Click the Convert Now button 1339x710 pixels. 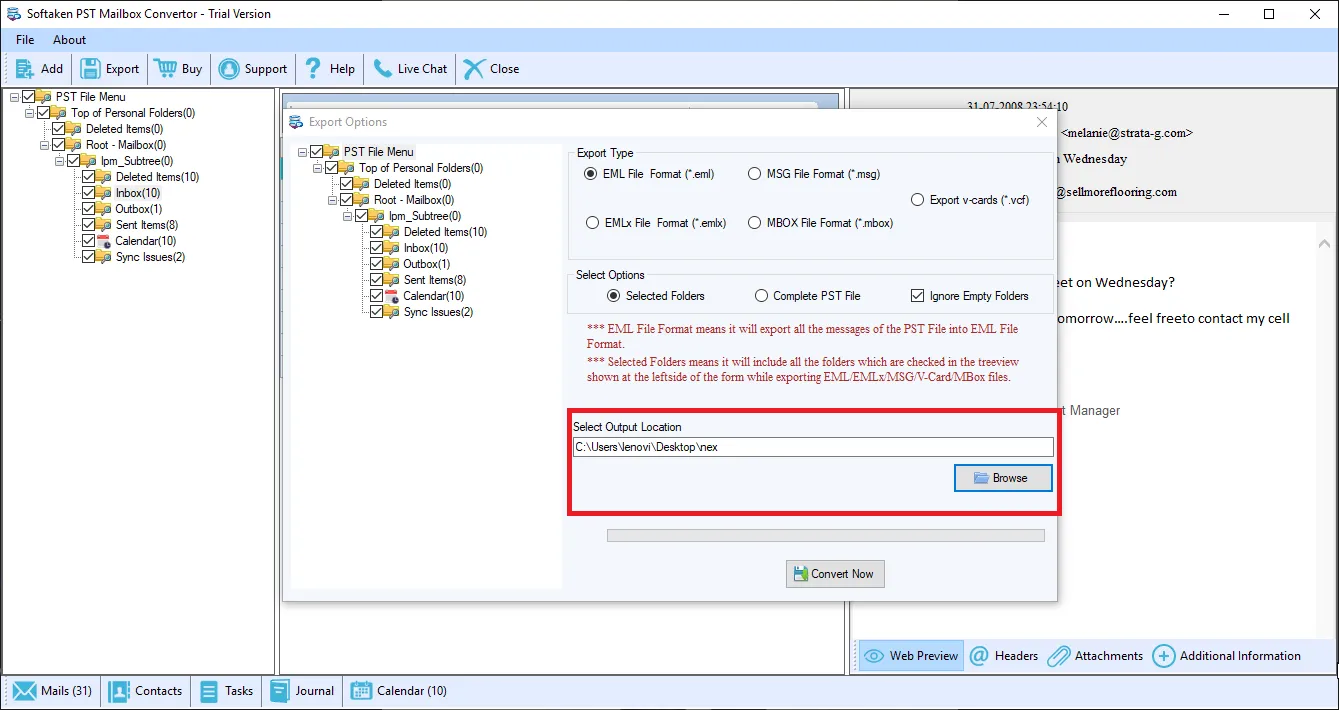click(835, 574)
